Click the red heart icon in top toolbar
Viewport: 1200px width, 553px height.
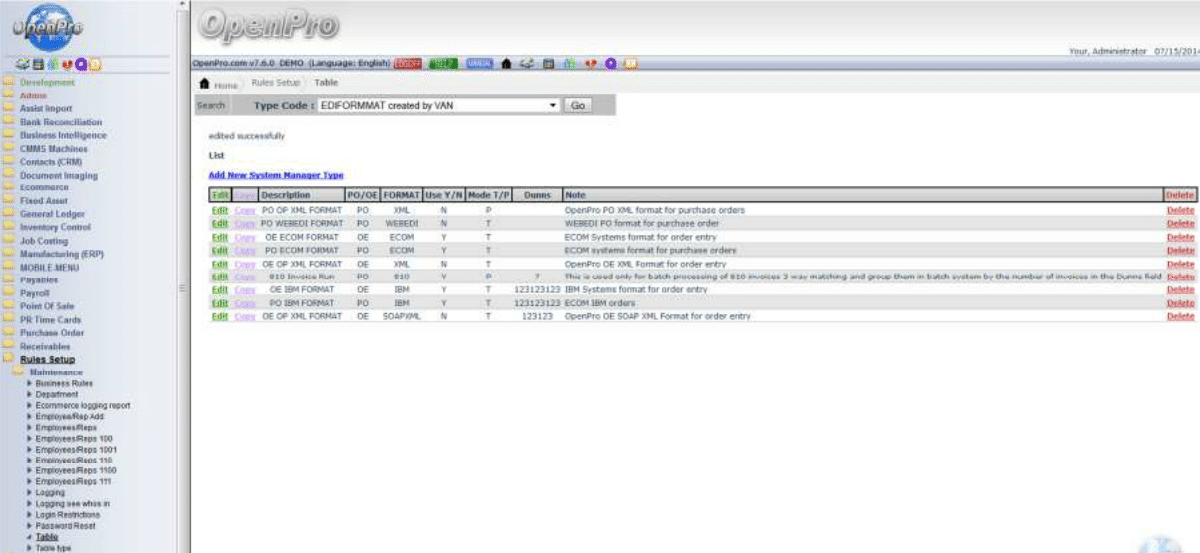point(590,64)
